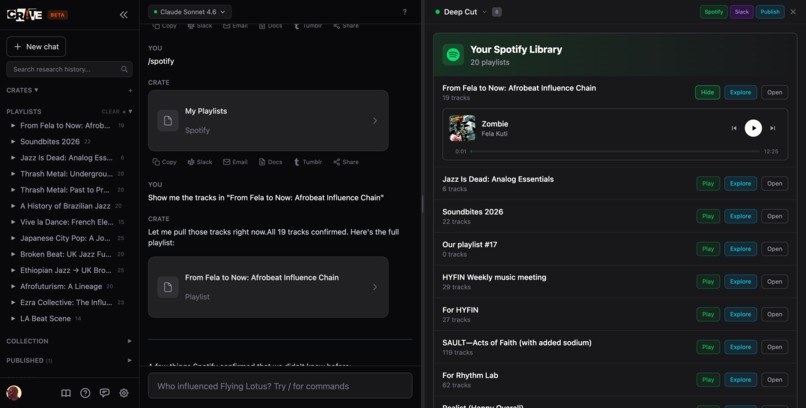Copy the My Playlists response
Viewport: 806px width, 408px height.
pyautogui.click(x=164, y=162)
